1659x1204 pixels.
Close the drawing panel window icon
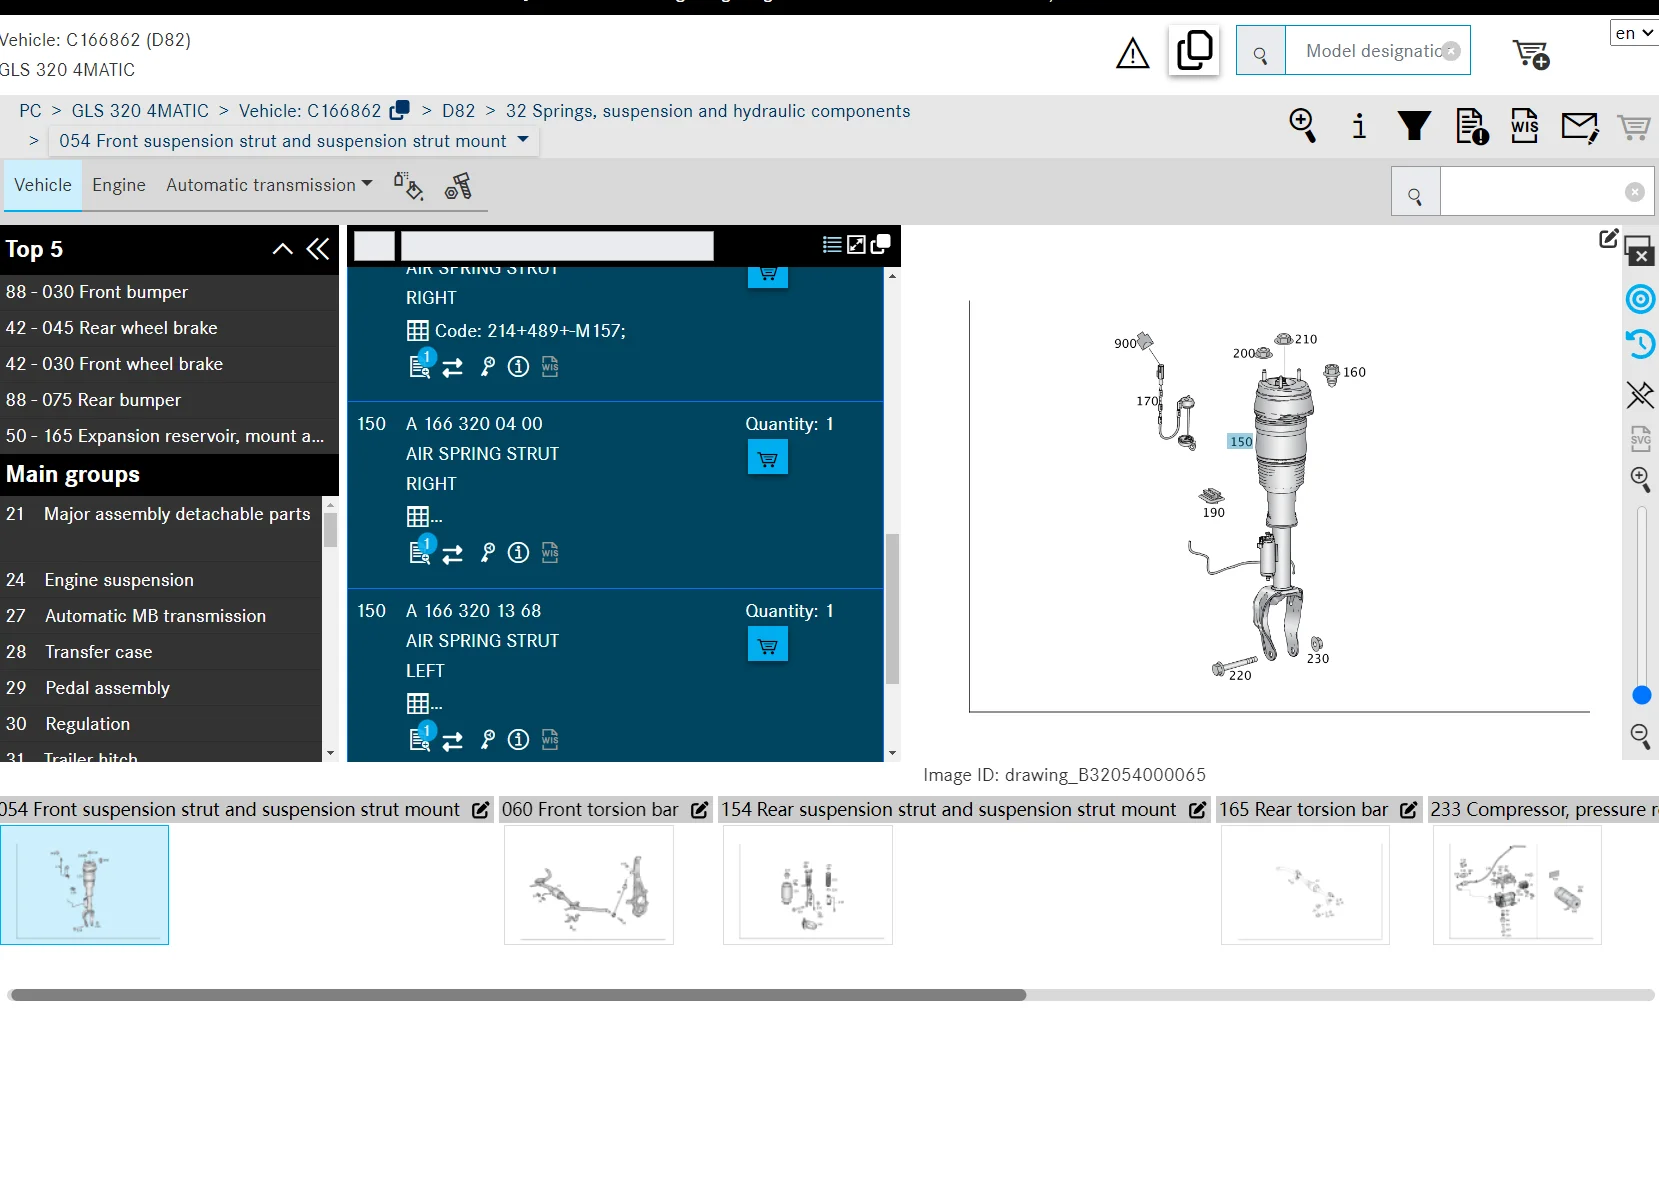point(1640,251)
